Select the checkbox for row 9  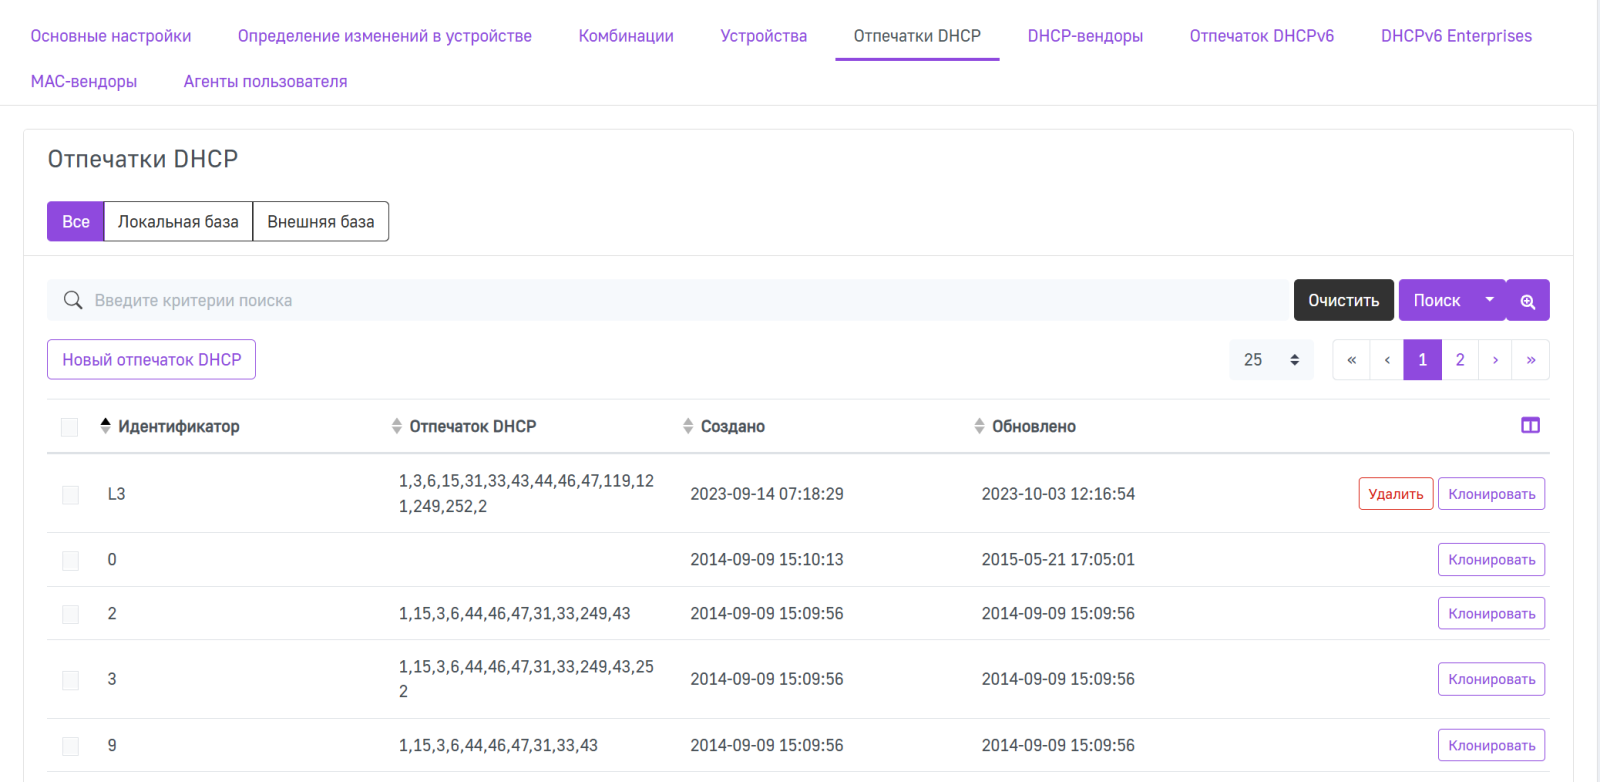(70, 746)
